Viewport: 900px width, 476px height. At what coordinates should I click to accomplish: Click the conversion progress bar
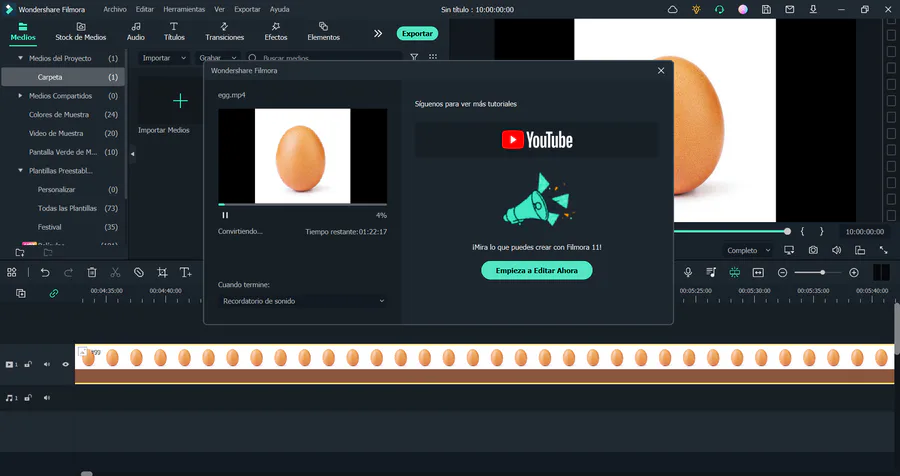(x=302, y=204)
